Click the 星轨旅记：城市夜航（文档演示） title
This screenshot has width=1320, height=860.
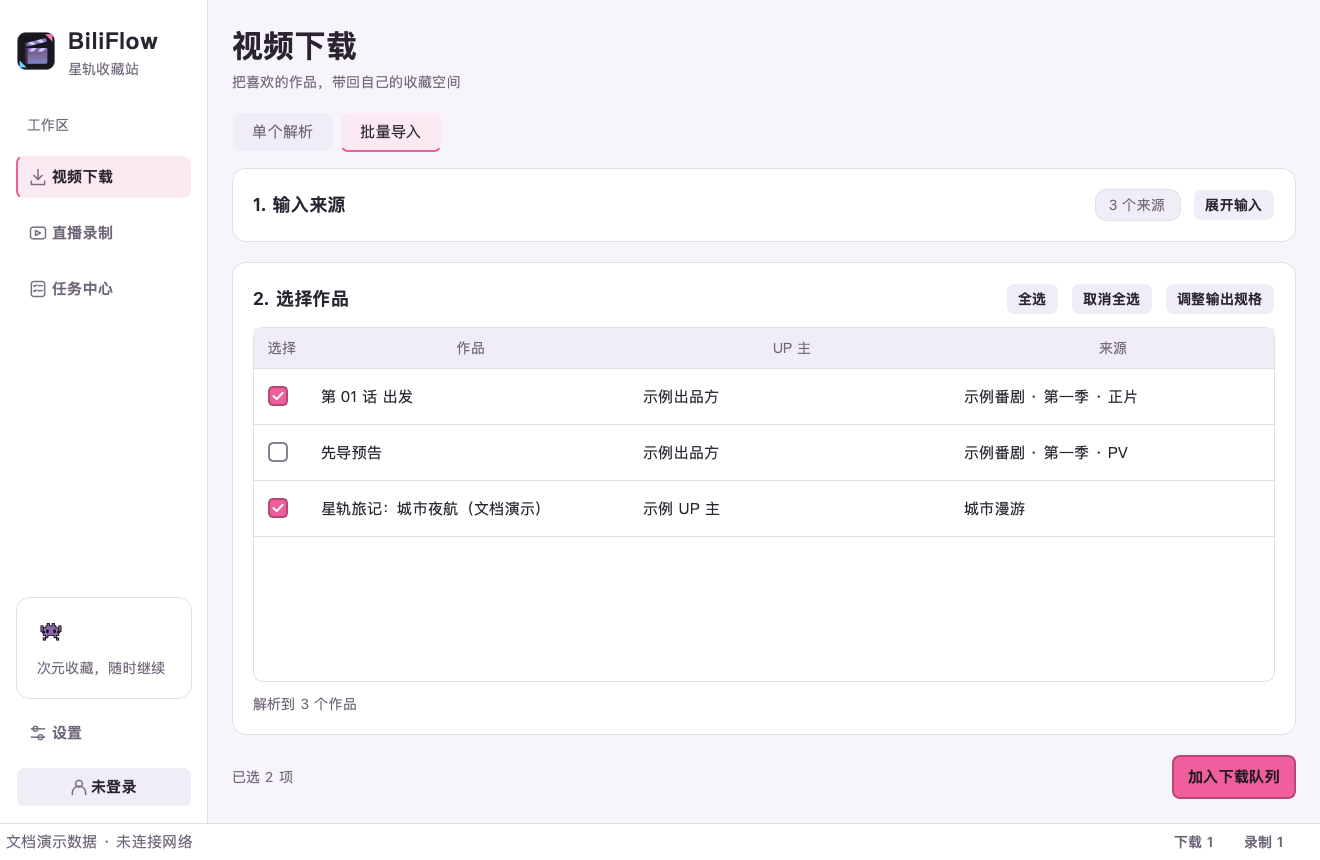coord(431,509)
